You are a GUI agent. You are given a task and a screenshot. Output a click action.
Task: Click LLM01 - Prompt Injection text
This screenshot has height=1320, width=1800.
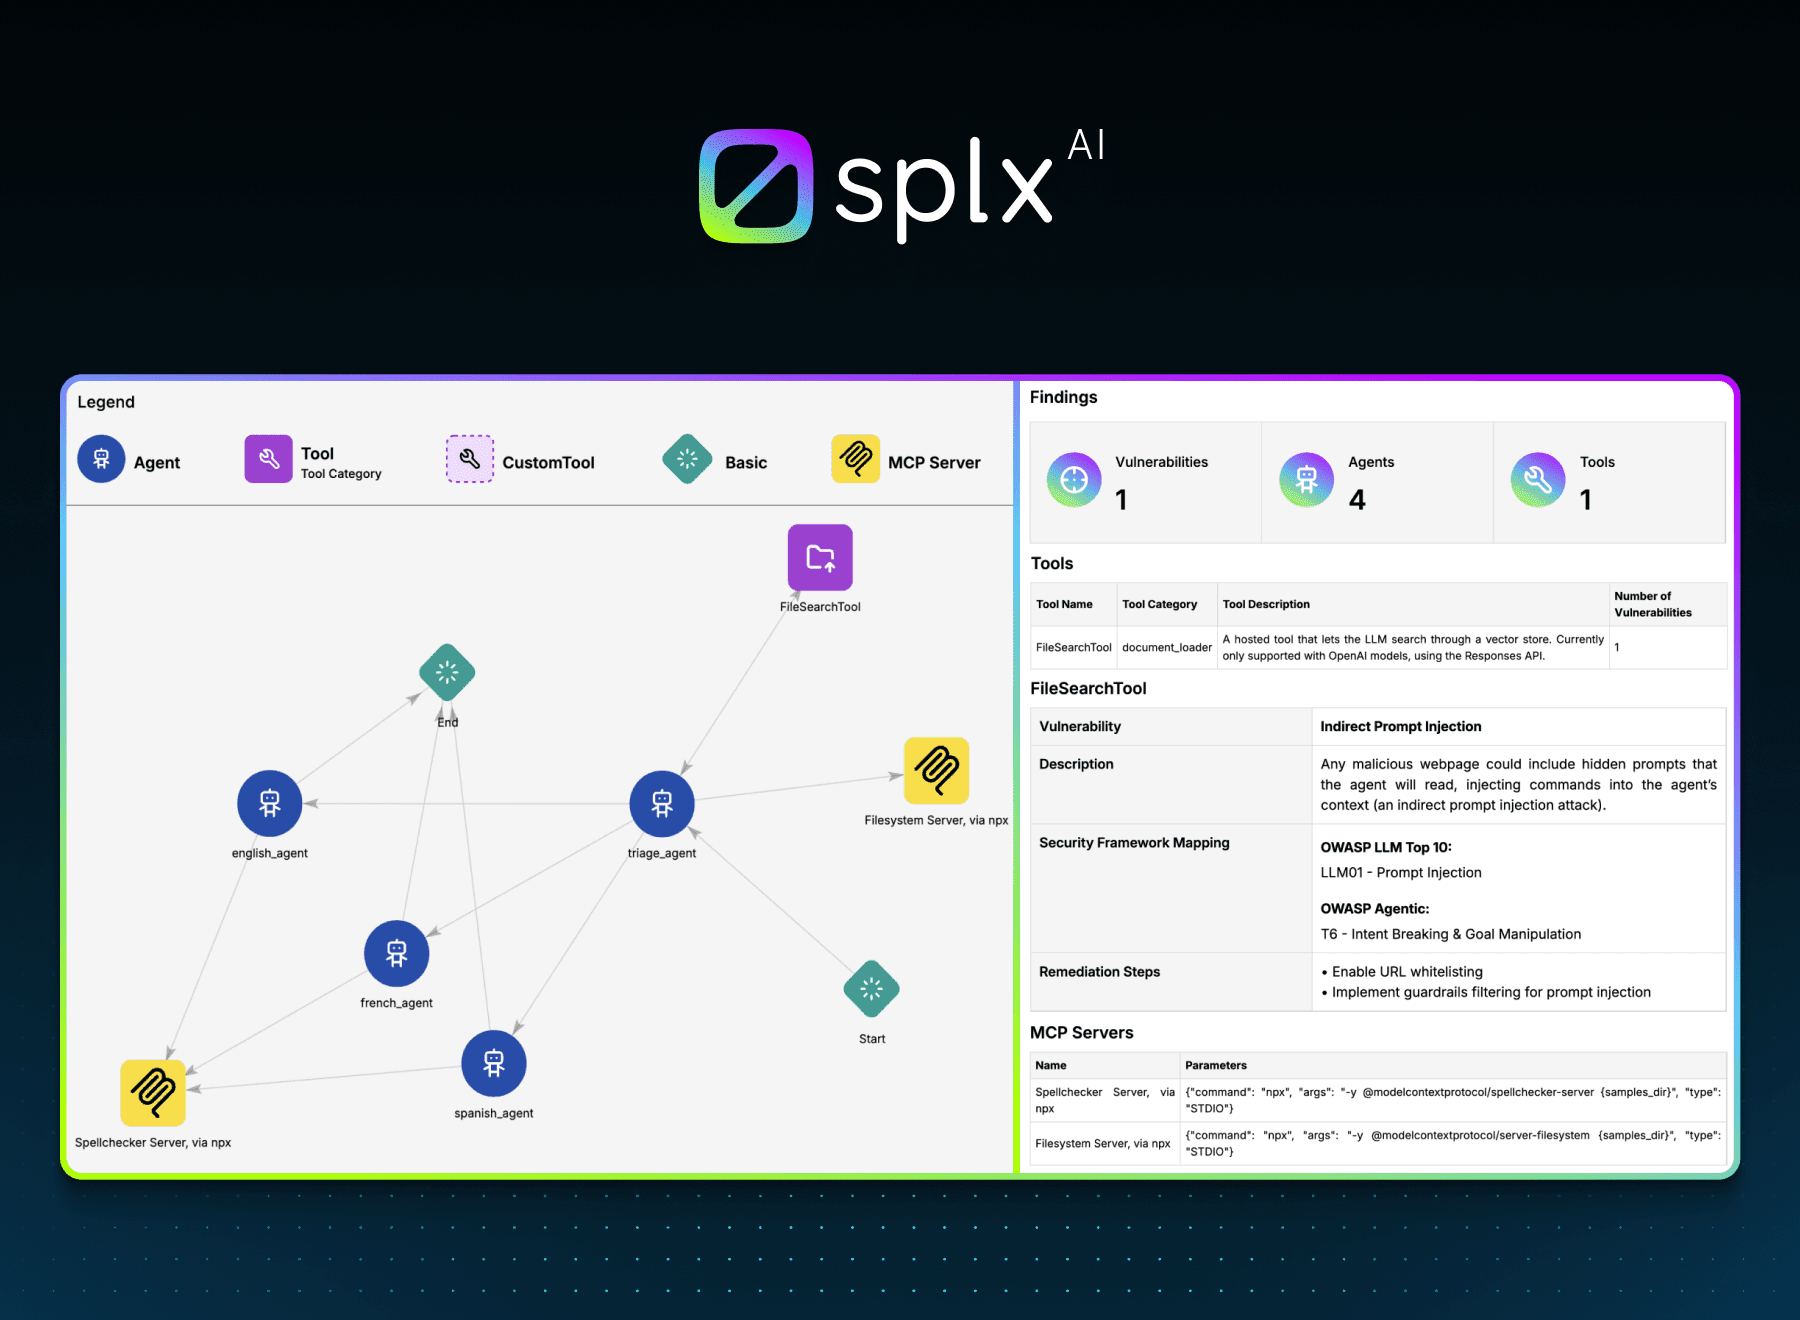coord(1400,872)
